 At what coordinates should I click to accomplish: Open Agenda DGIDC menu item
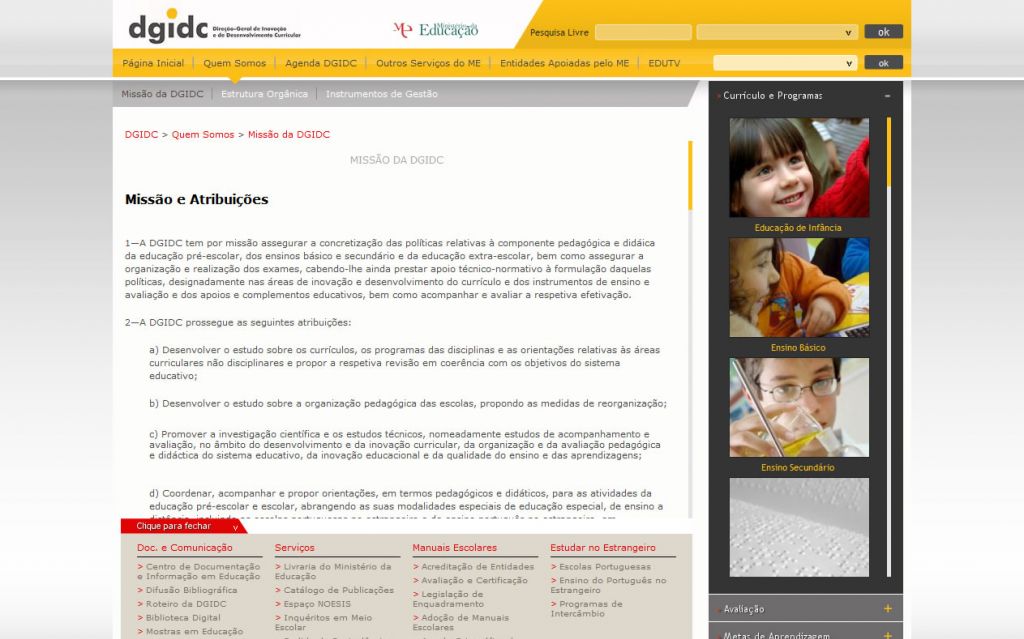pos(320,63)
